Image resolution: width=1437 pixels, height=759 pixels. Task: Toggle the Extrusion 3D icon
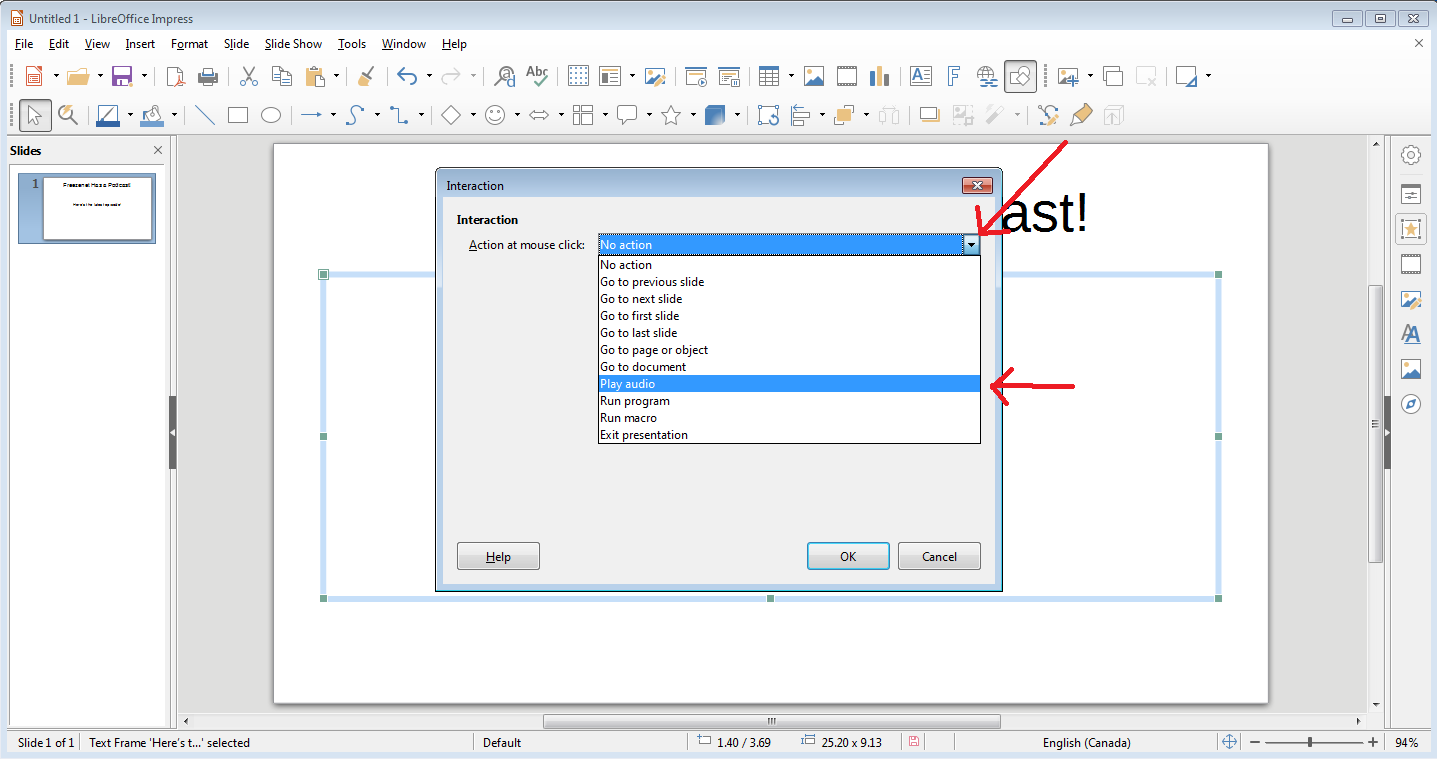point(1113,115)
